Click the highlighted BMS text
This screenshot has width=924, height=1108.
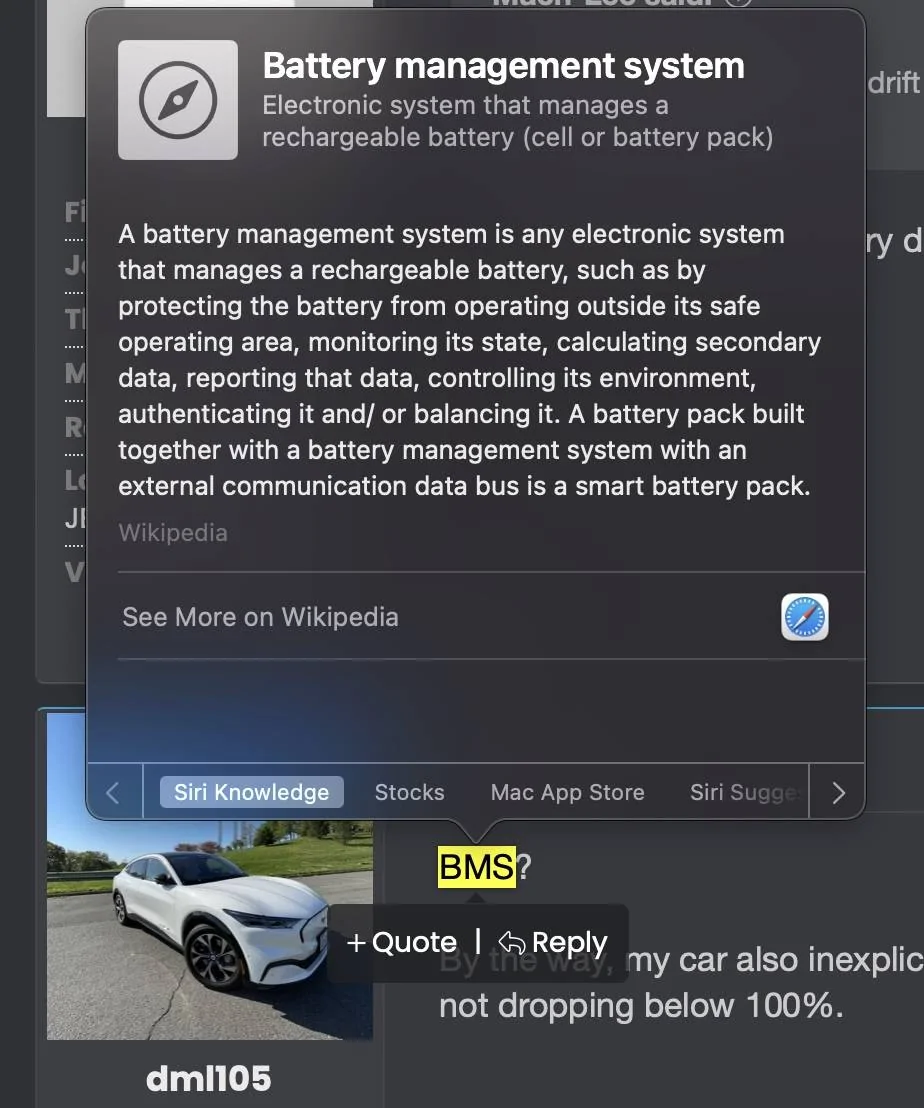pyautogui.click(x=477, y=867)
